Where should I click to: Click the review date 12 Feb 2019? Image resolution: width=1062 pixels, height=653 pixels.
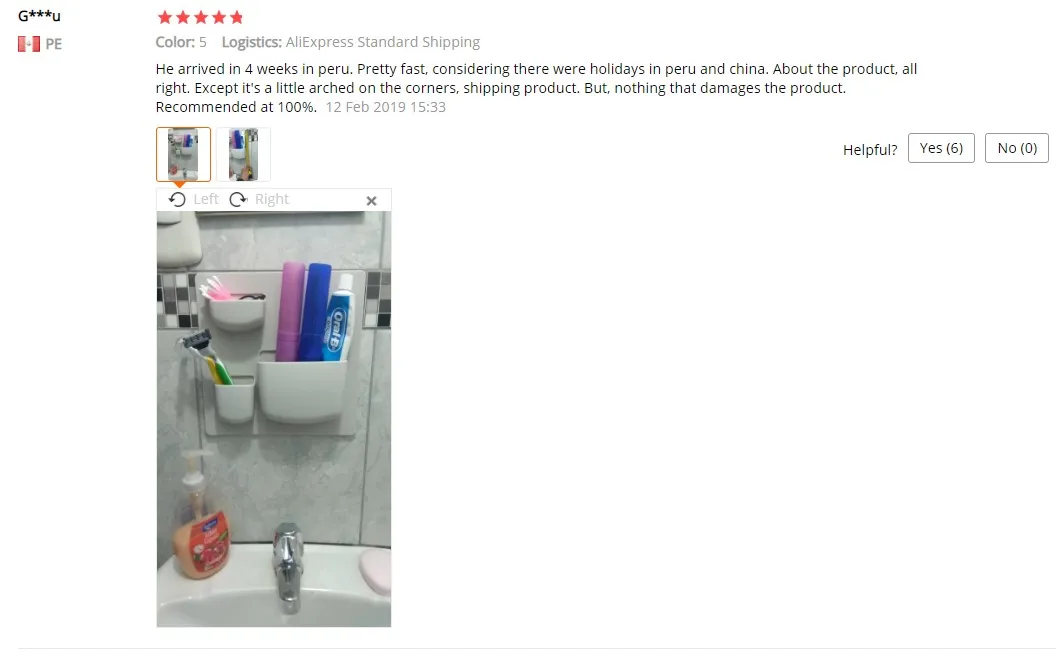(385, 107)
